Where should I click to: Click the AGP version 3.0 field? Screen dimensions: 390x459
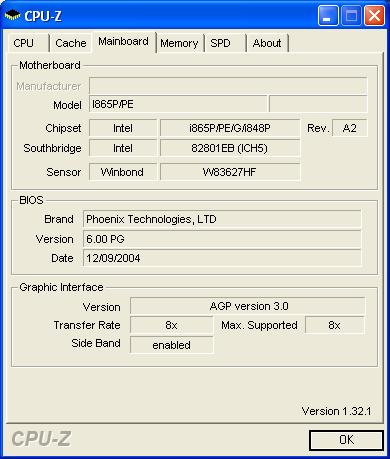(247, 306)
